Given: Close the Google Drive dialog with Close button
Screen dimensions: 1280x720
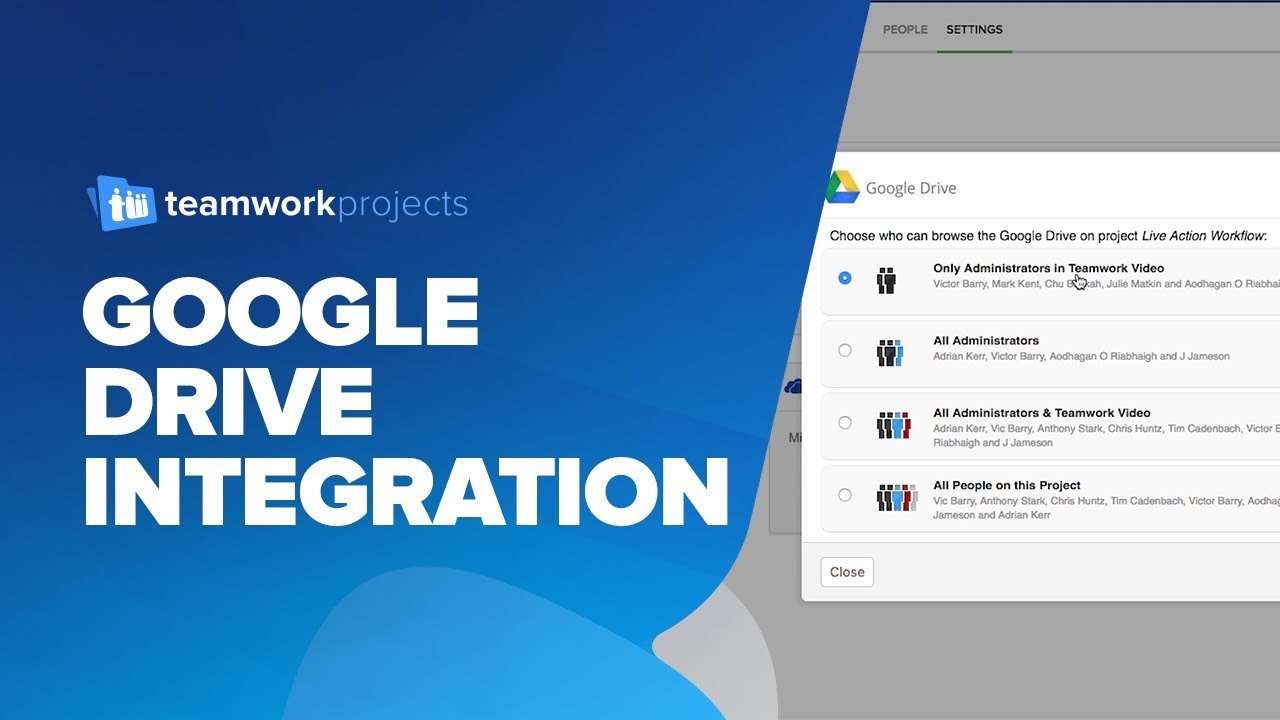Looking at the screenshot, I should 847,572.
